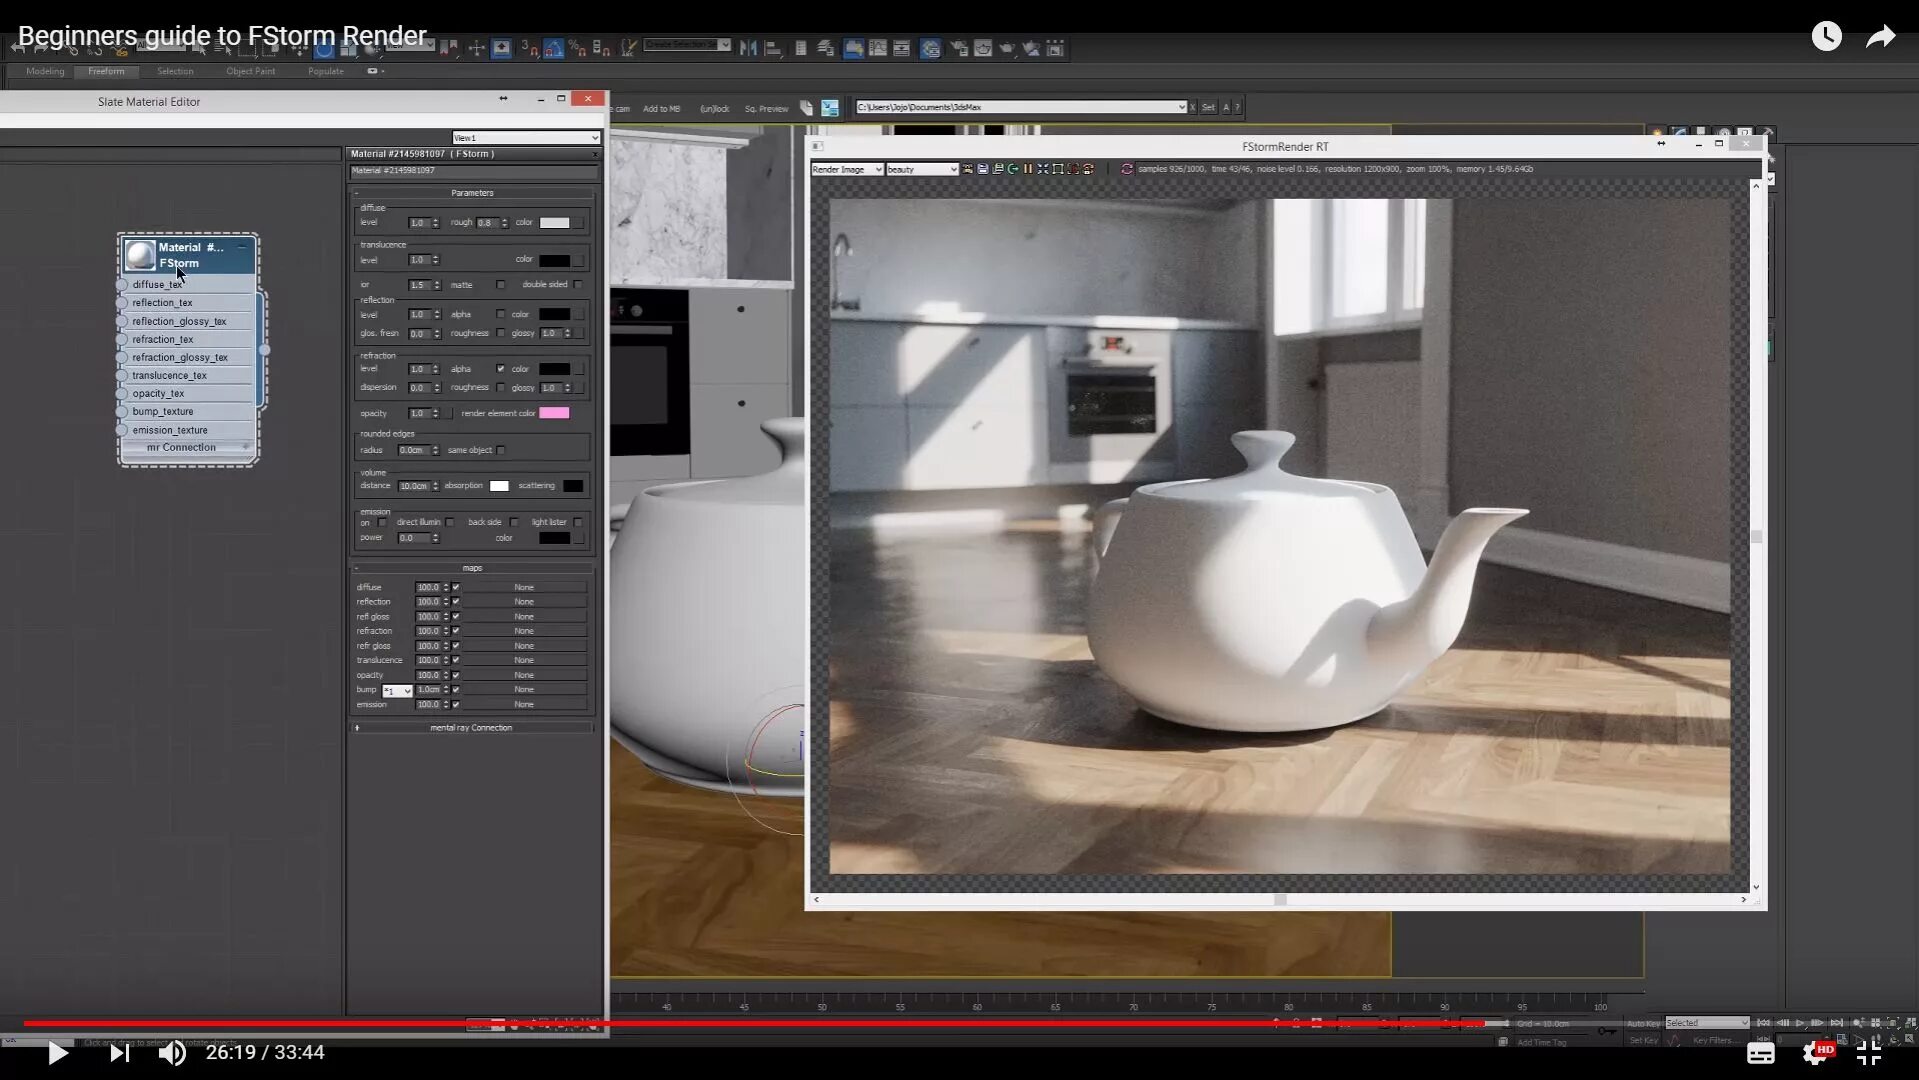This screenshot has width=1919, height=1080.
Task: Click the opacity level input field
Action: [419, 413]
